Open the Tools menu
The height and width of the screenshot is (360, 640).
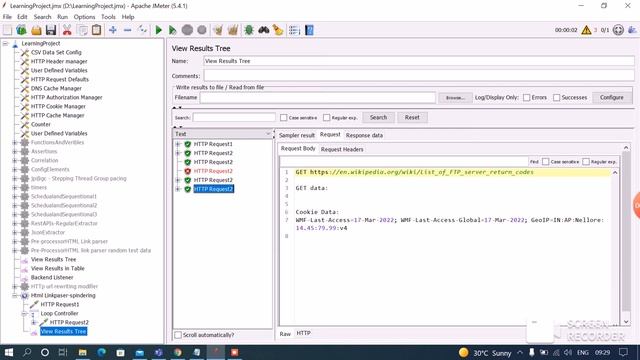point(108,17)
